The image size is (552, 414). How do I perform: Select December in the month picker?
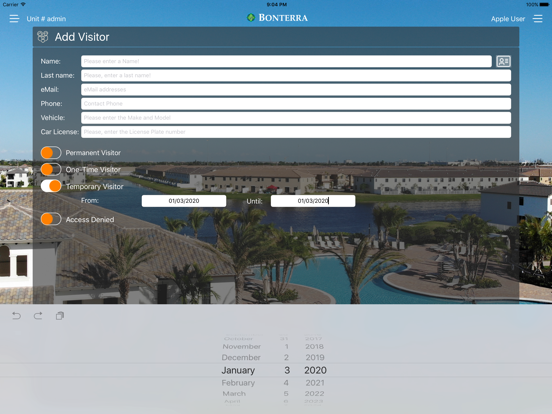click(x=241, y=357)
